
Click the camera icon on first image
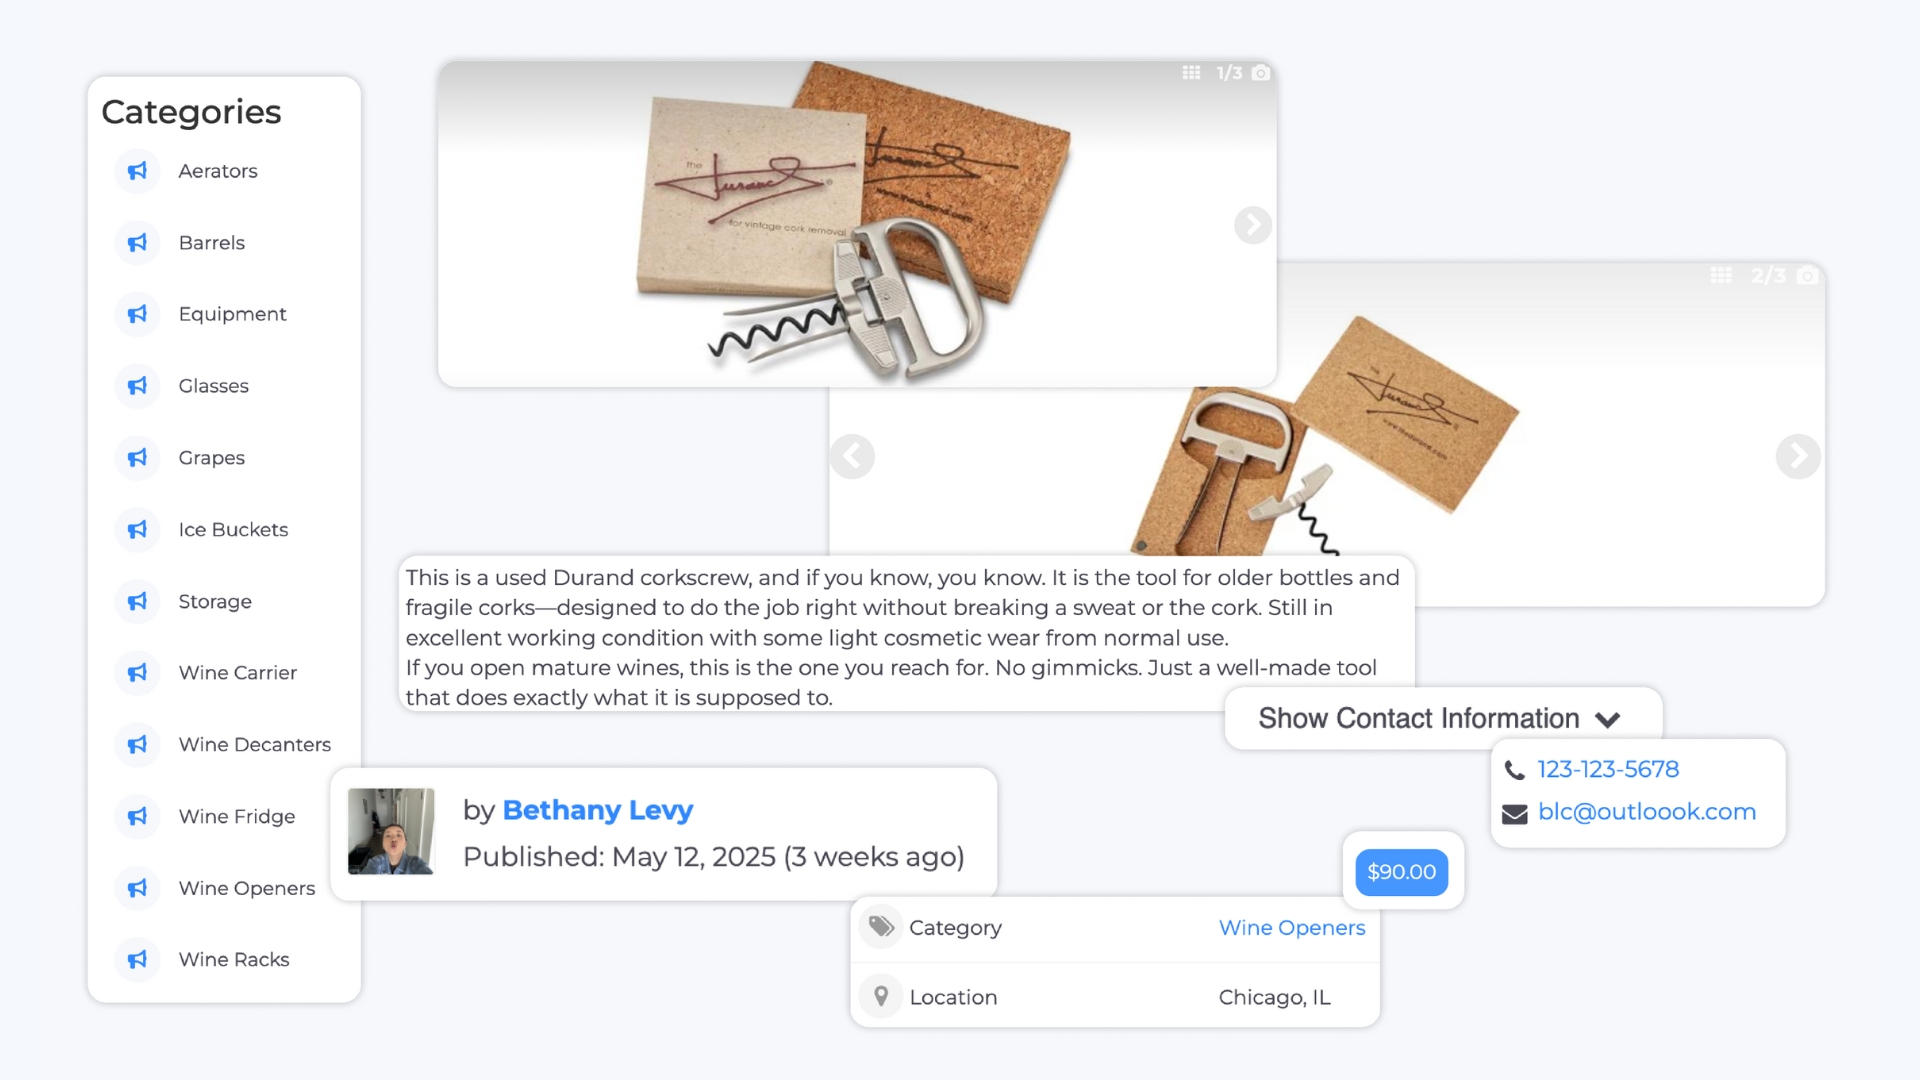(1261, 73)
